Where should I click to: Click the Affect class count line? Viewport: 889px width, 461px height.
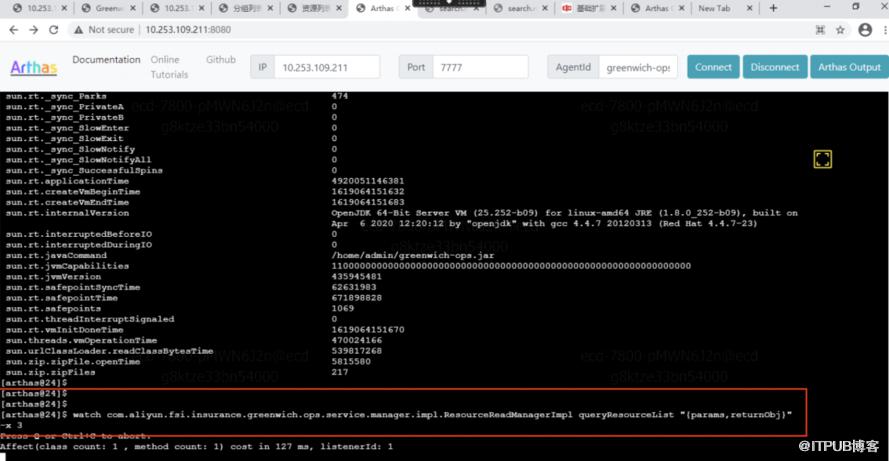pos(196,446)
